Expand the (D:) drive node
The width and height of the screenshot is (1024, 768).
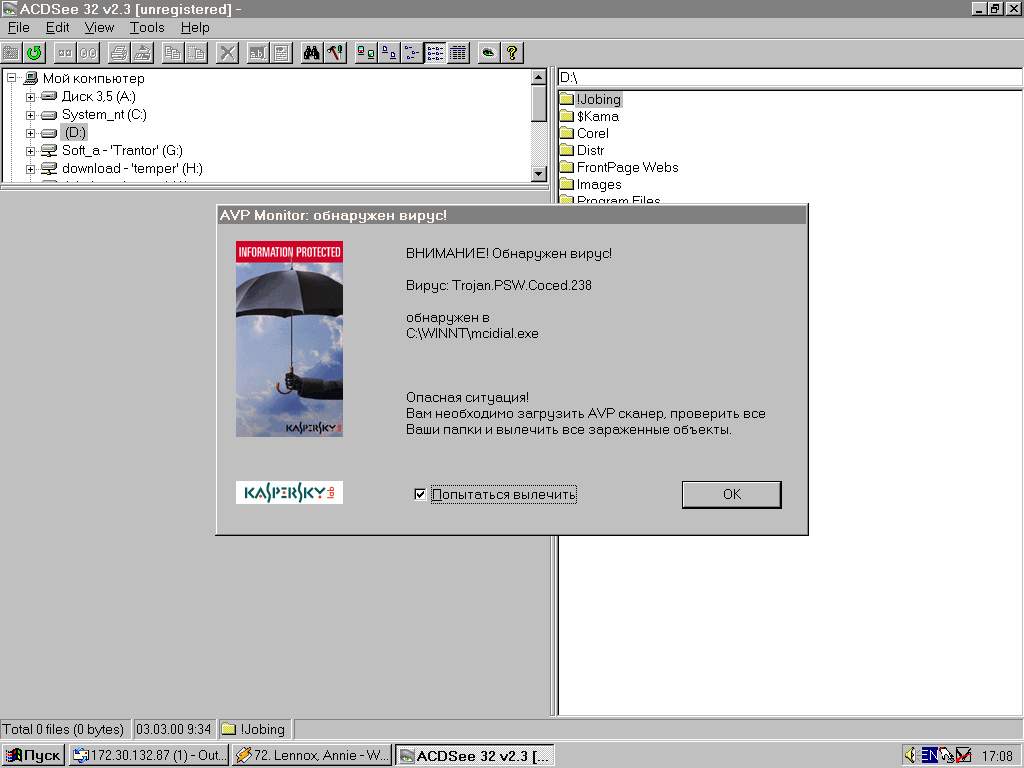pyautogui.click(x=30, y=133)
